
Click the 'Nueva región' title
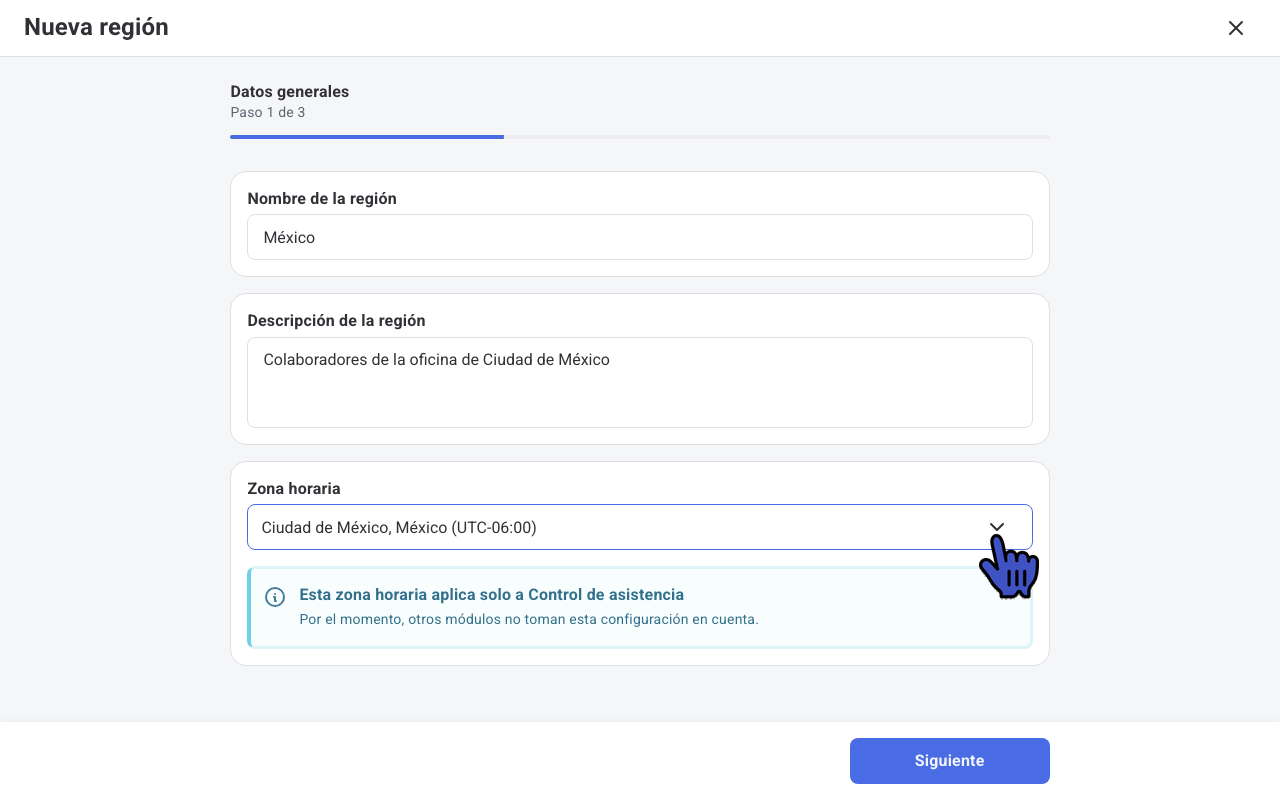click(x=96, y=27)
